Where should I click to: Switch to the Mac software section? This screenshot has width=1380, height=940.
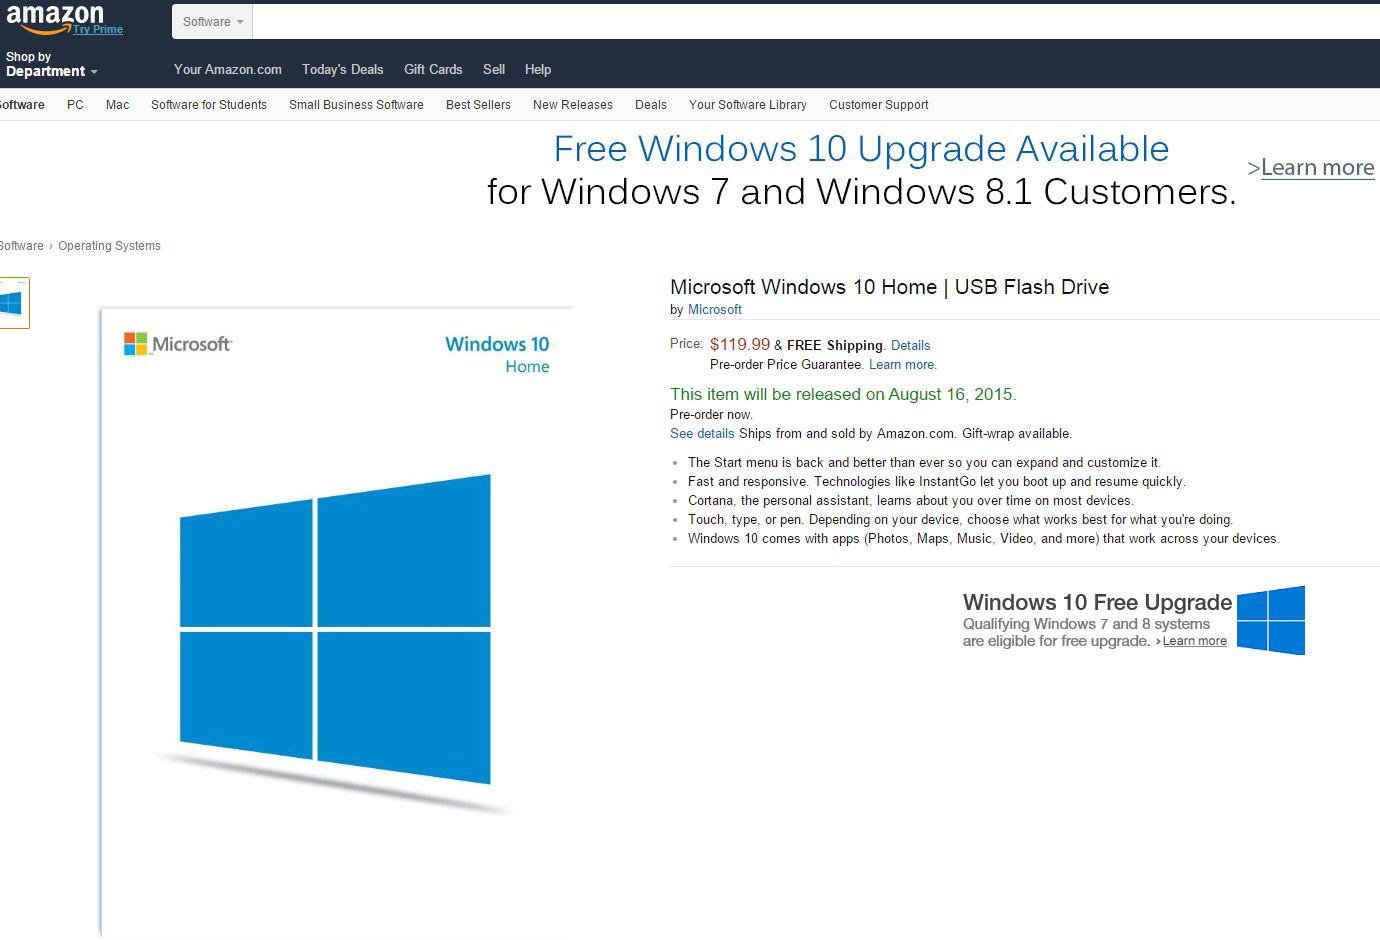pos(117,104)
